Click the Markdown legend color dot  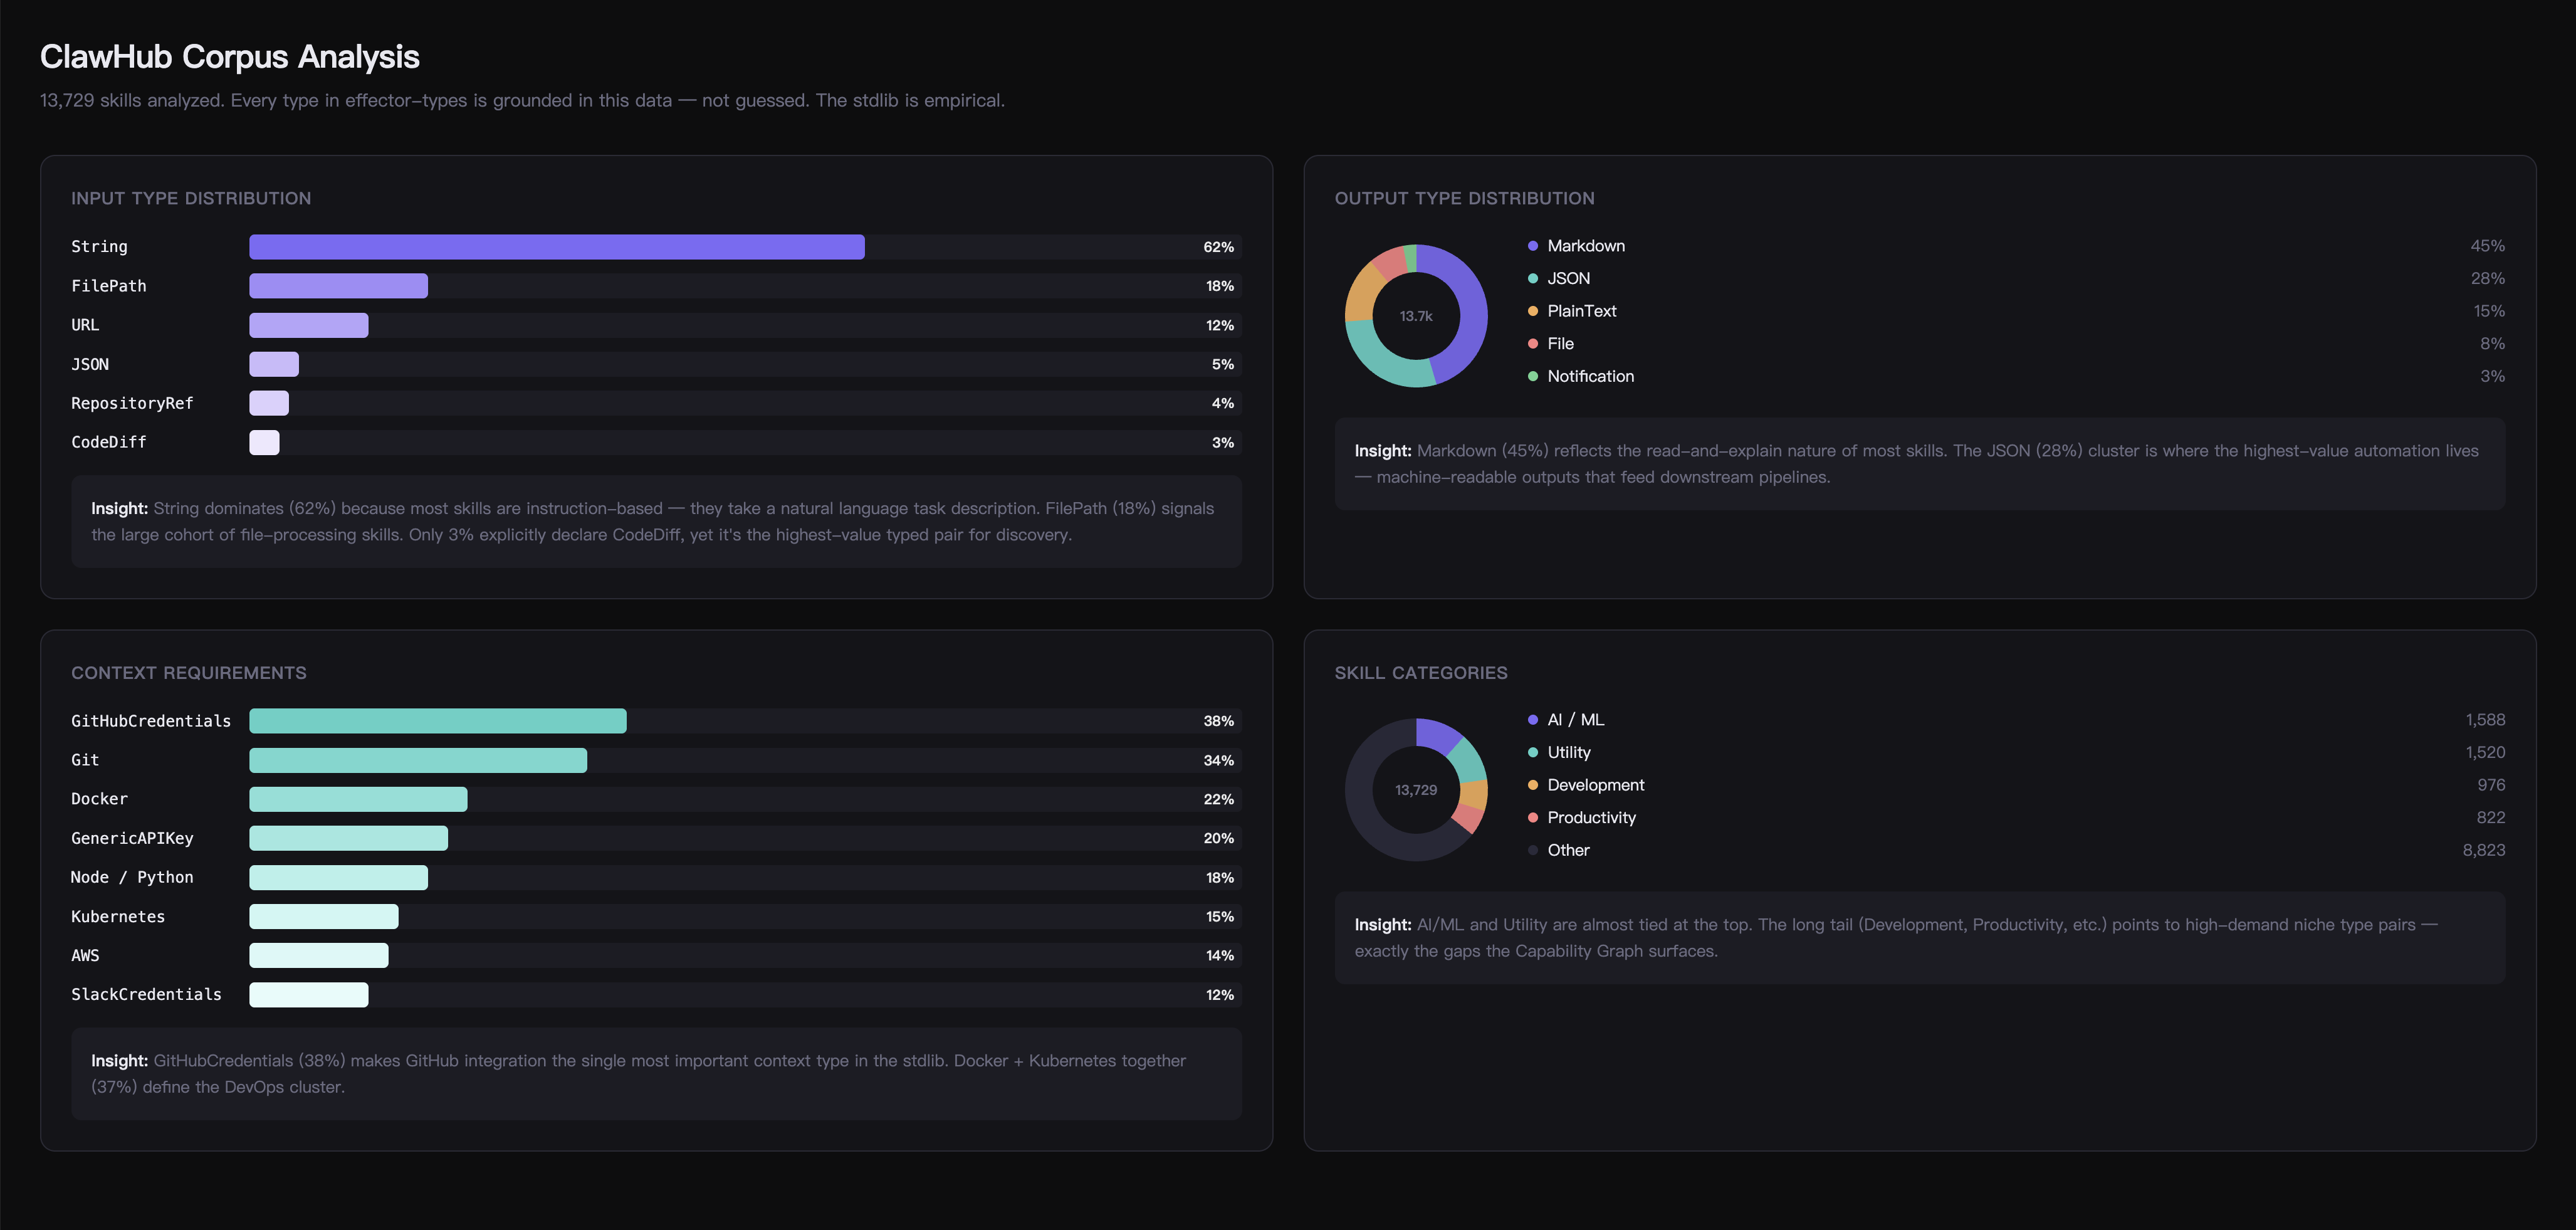point(1532,246)
